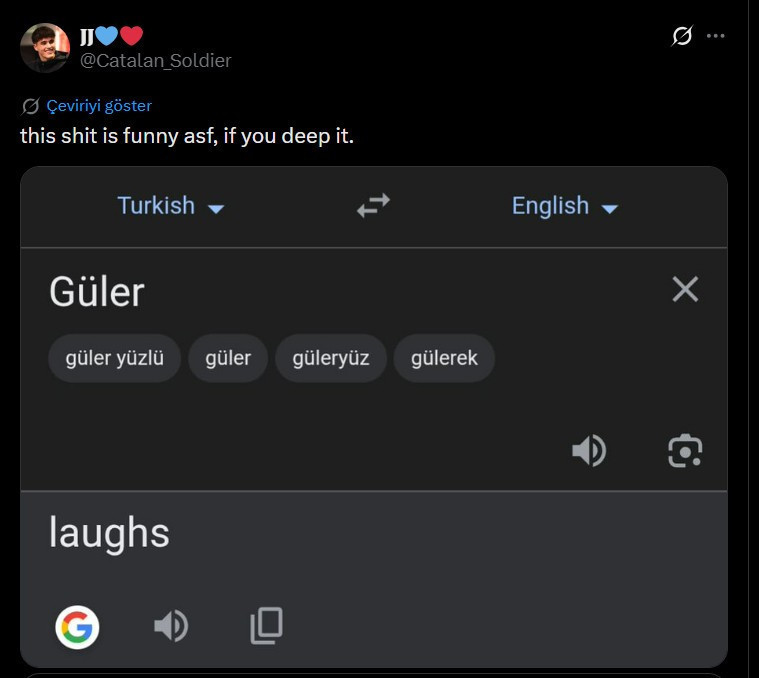Visit the @Catalan_Soldier handle link
The height and width of the screenshot is (678, 759).
click(155, 61)
